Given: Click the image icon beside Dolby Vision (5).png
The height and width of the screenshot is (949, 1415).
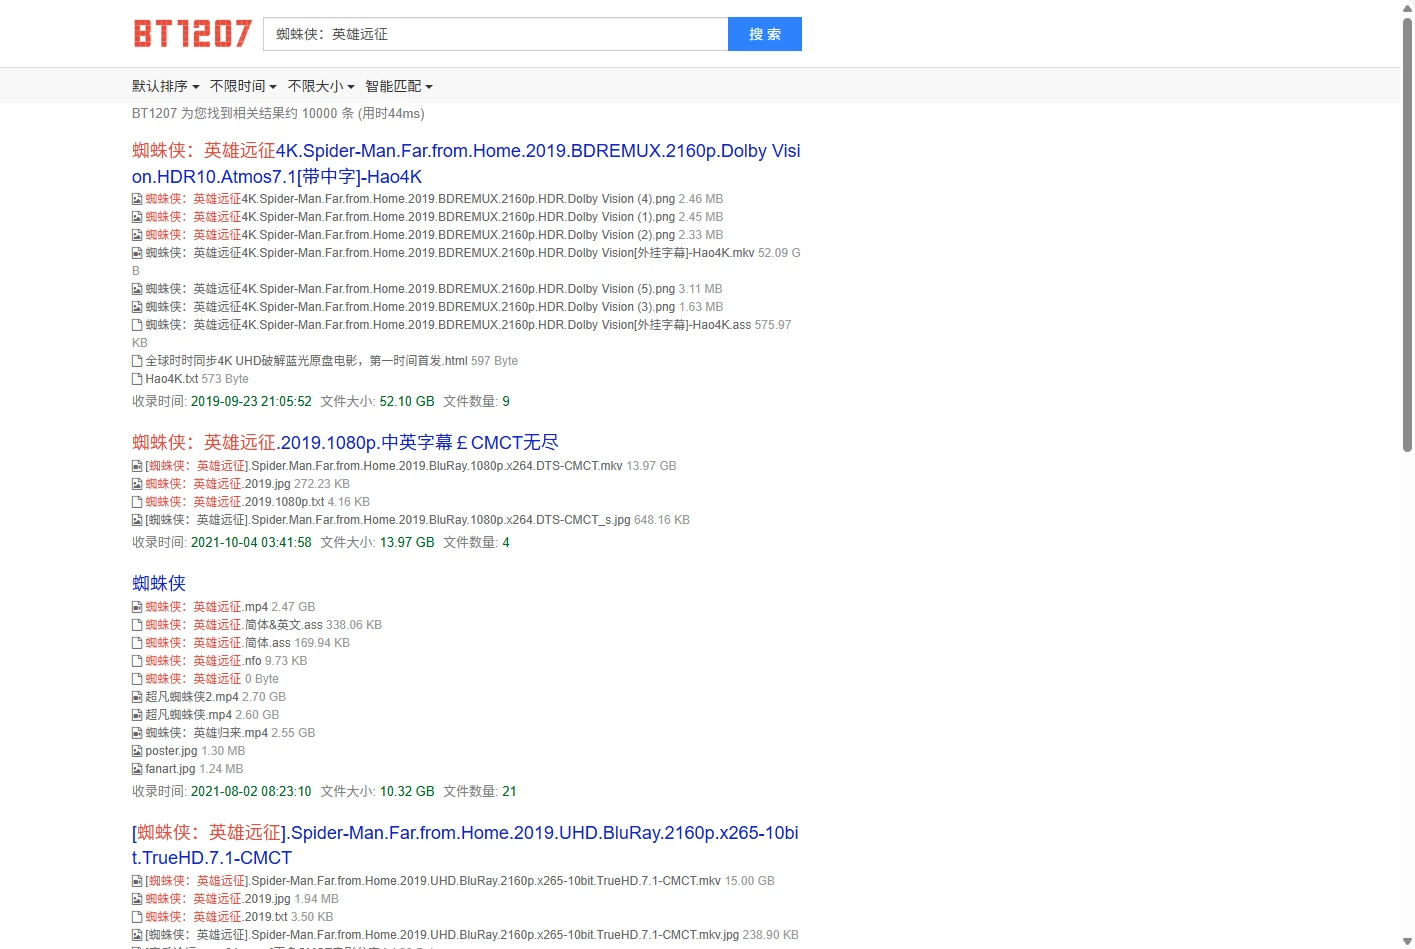Looking at the screenshot, I should [x=137, y=289].
